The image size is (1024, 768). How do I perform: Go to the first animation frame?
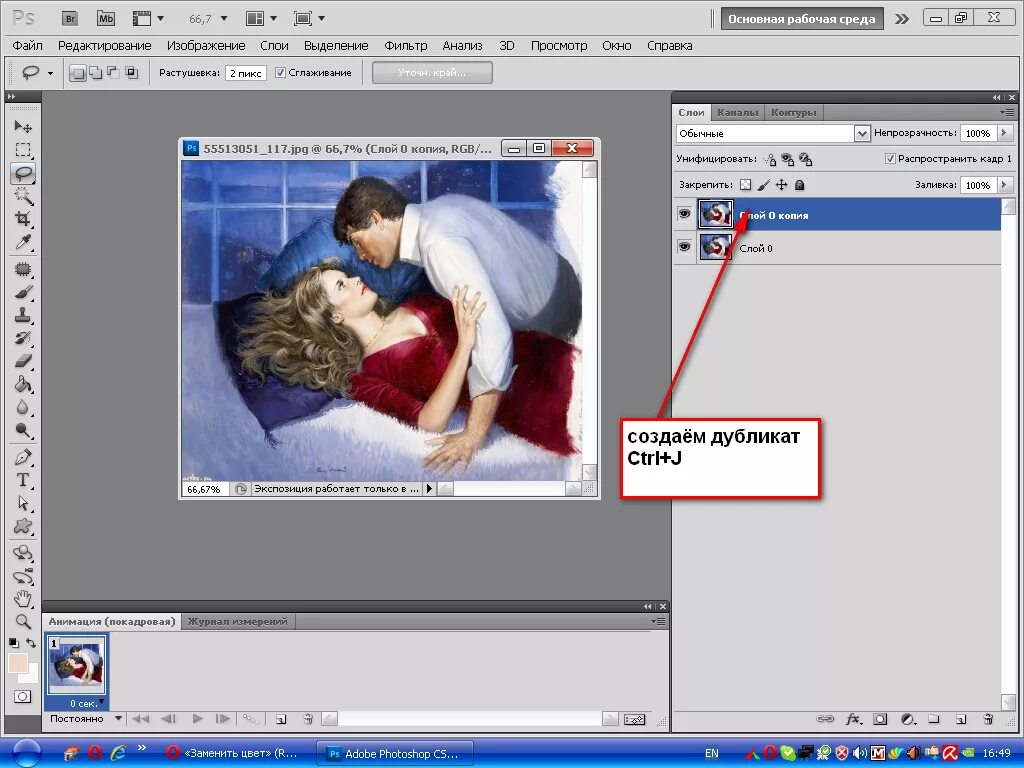point(140,719)
